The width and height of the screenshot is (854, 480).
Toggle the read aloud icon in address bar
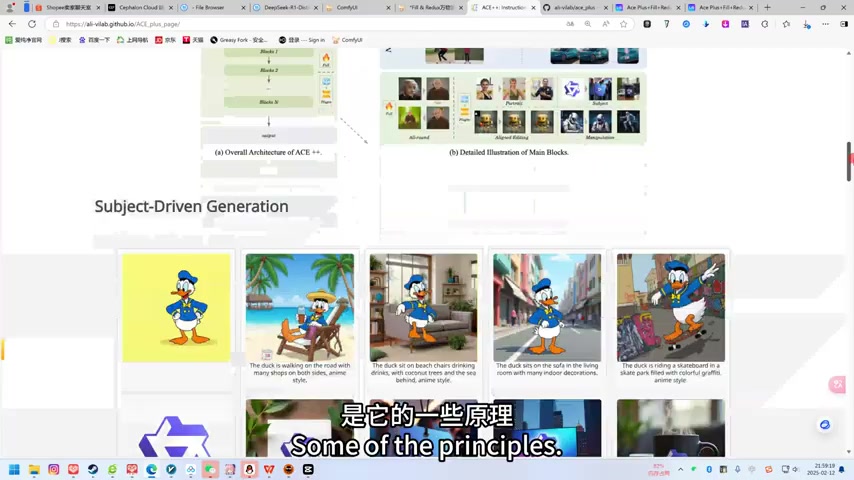[606, 24]
